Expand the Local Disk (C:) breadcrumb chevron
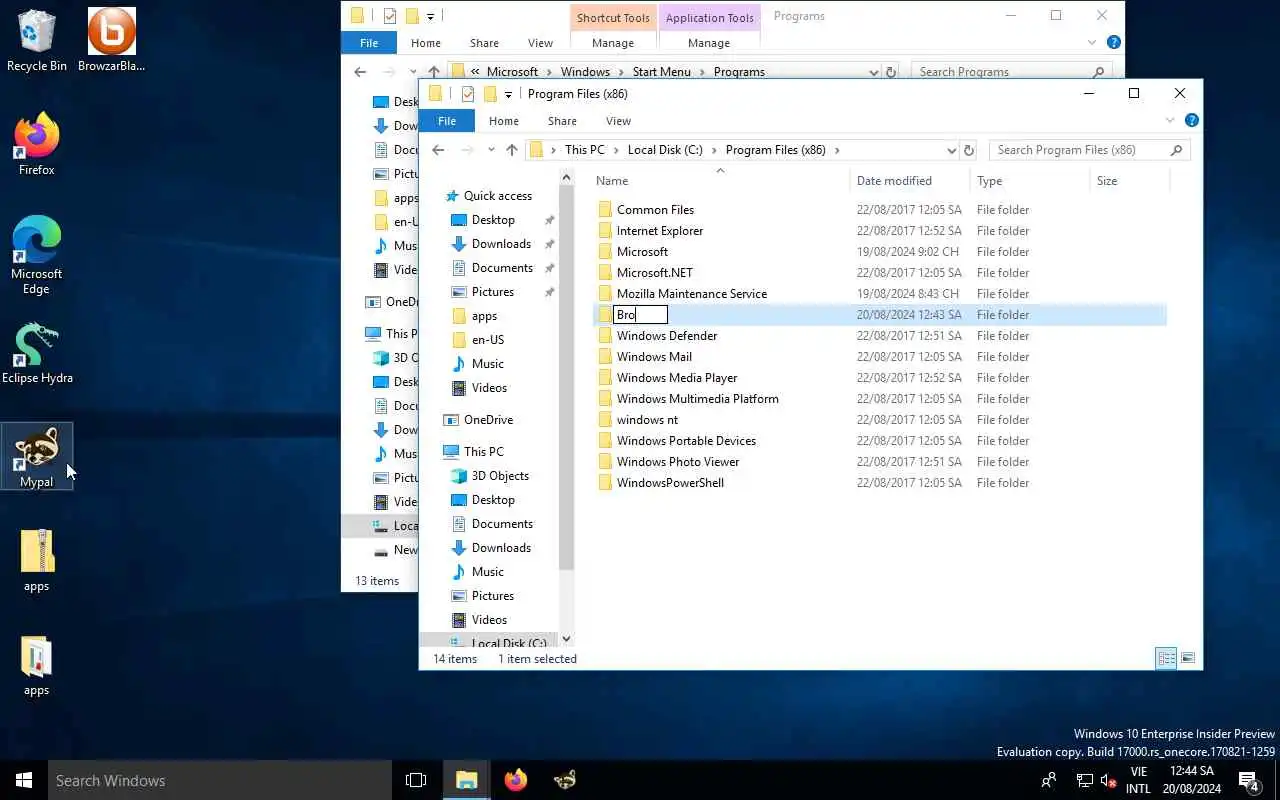Viewport: 1280px width, 800px height. pos(715,150)
